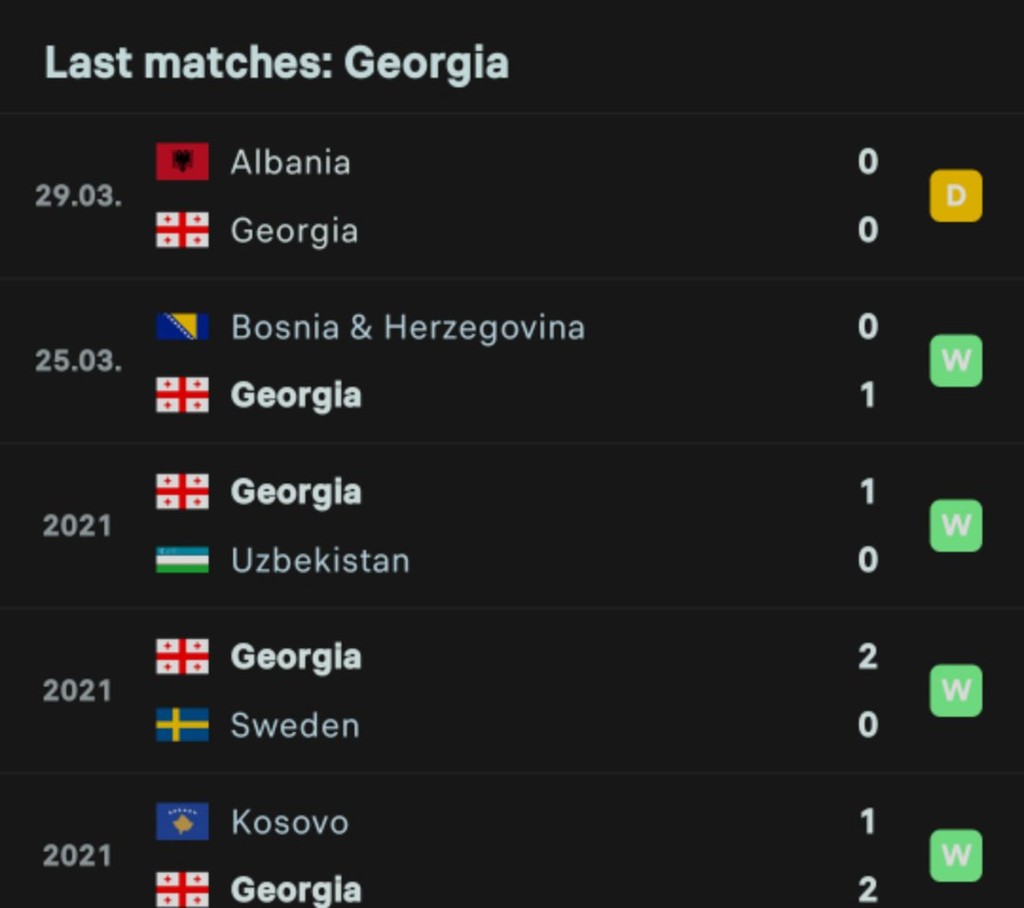Image resolution: width=1024 pixels, height=908 pixels.
Task: Select the 25.03. match date
Action: 78,361
